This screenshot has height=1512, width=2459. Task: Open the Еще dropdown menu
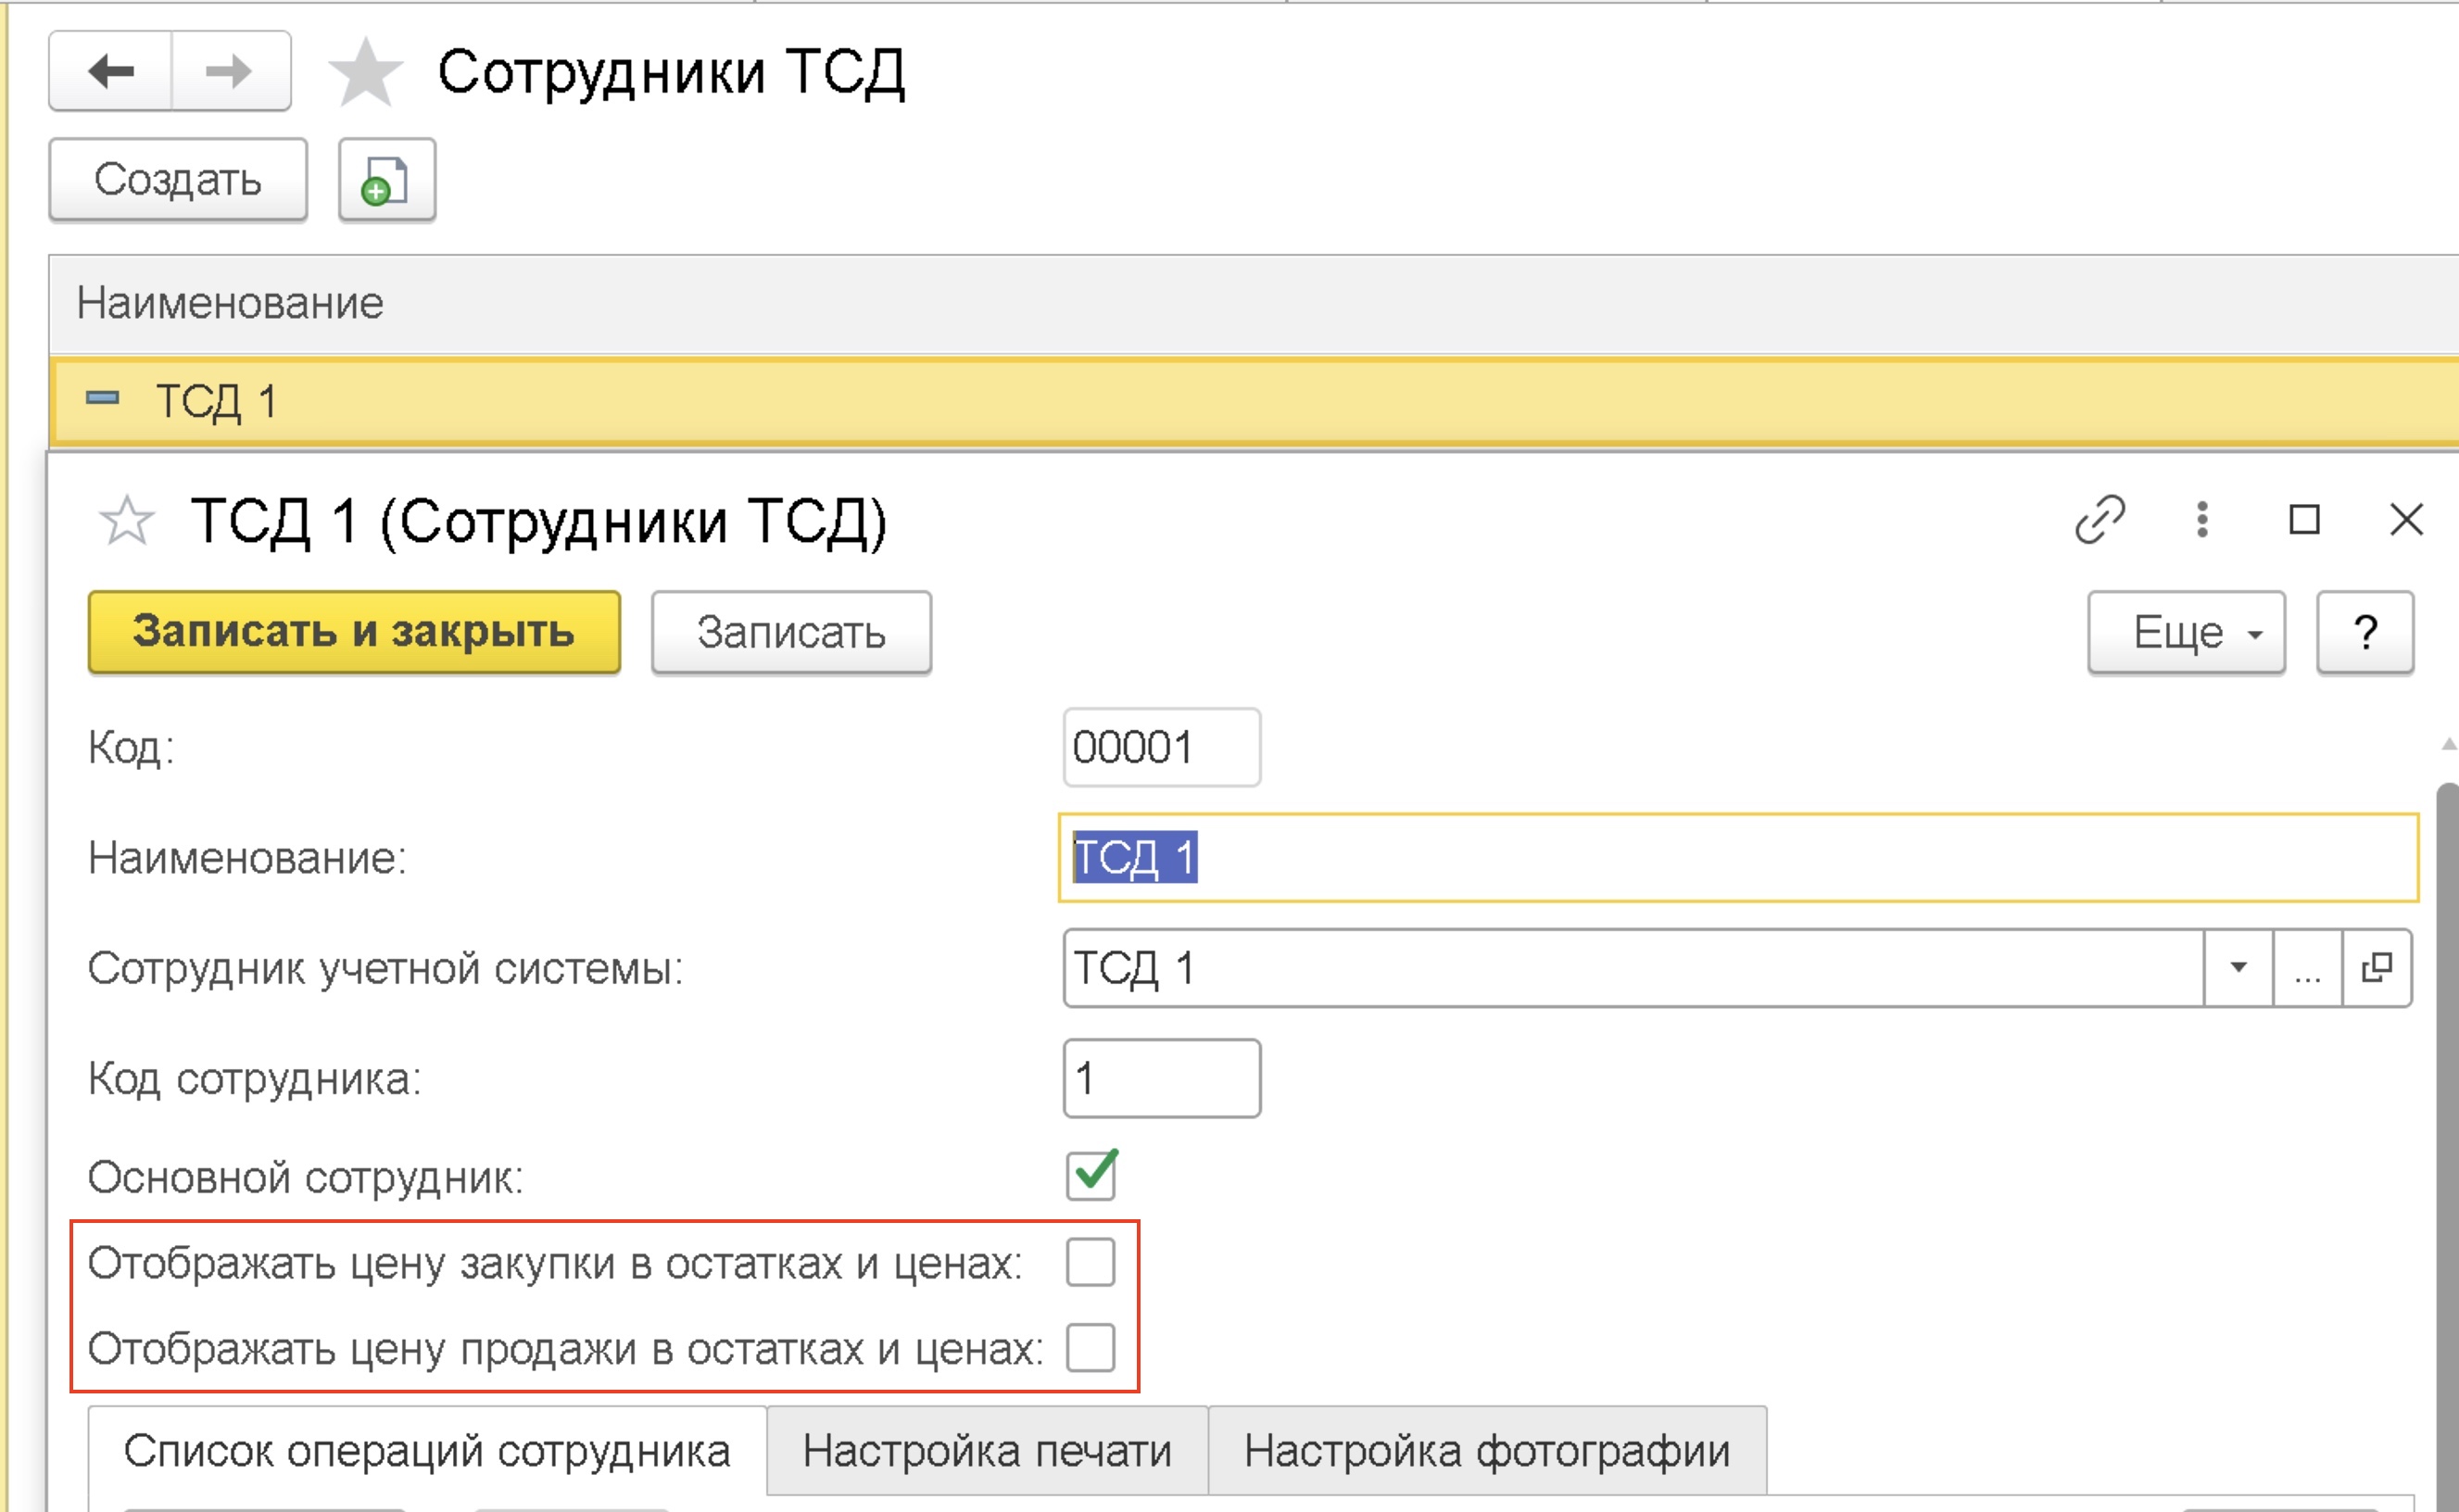2186,632
